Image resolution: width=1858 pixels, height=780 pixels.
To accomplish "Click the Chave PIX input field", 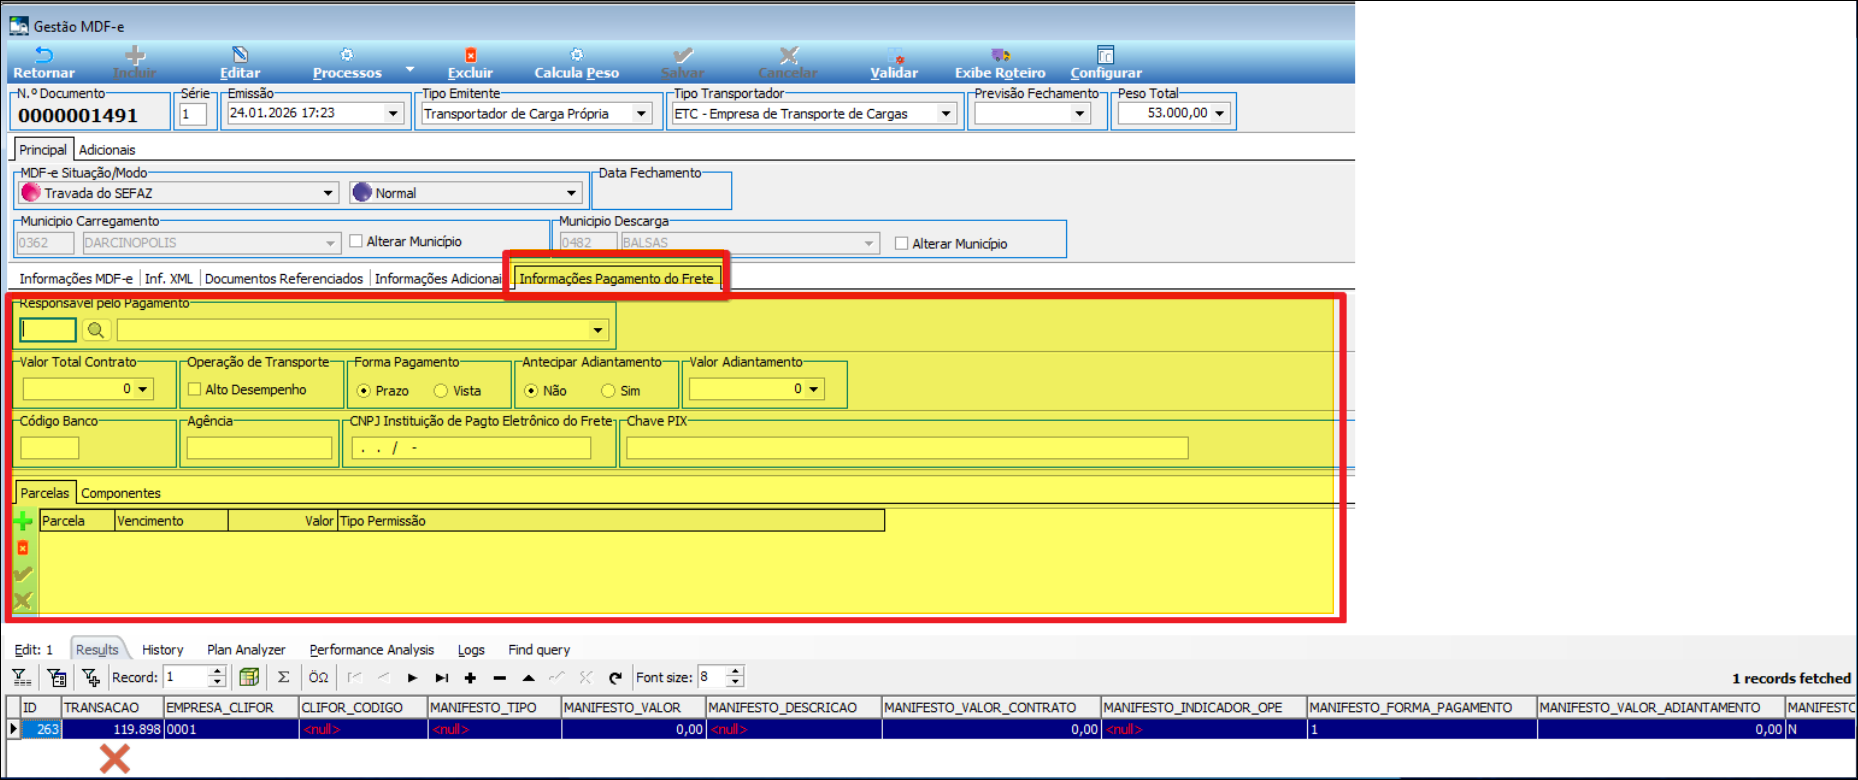I will click(x=906, y=448).
